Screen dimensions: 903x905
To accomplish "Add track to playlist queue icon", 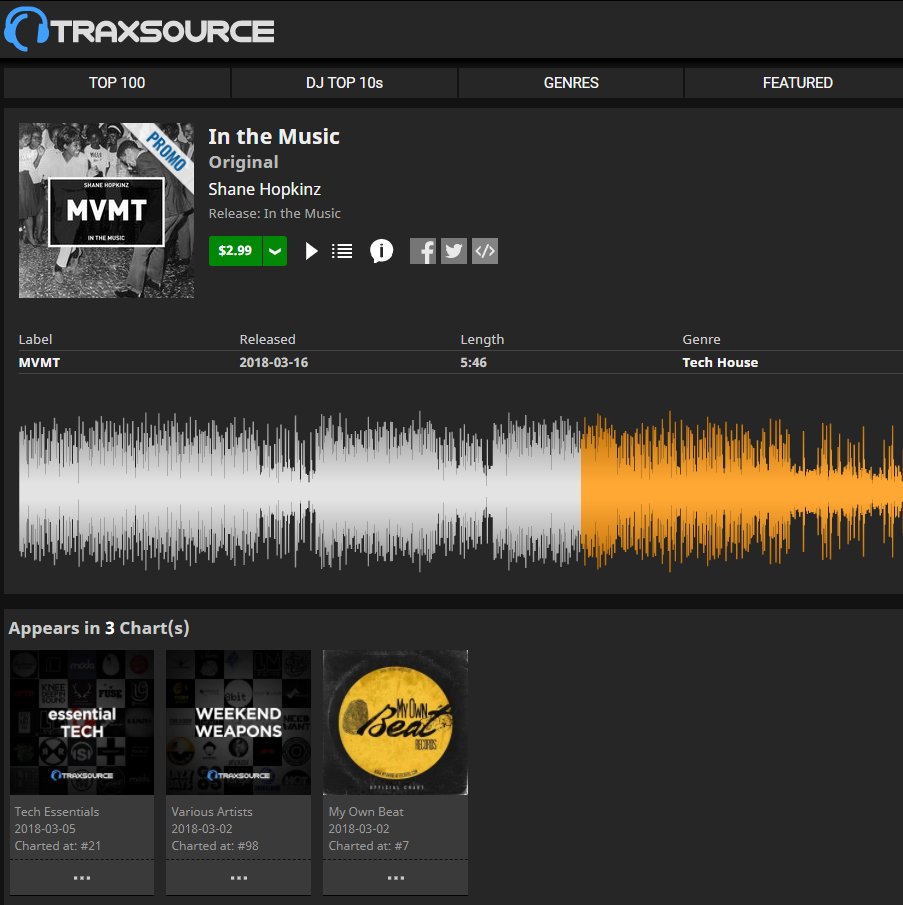I will [342, 251].
